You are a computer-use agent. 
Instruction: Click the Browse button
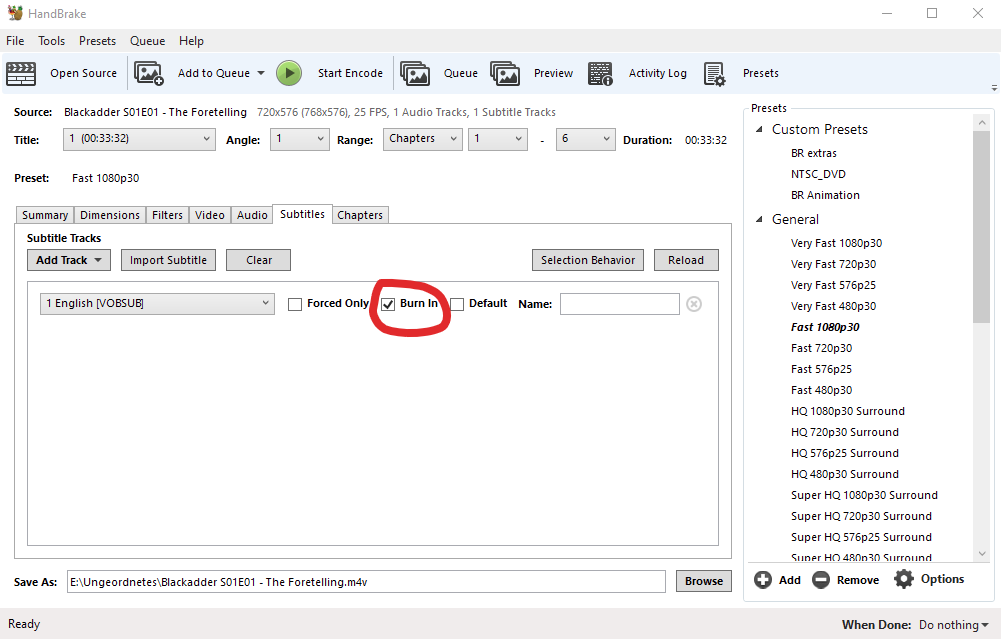[704, 582]
